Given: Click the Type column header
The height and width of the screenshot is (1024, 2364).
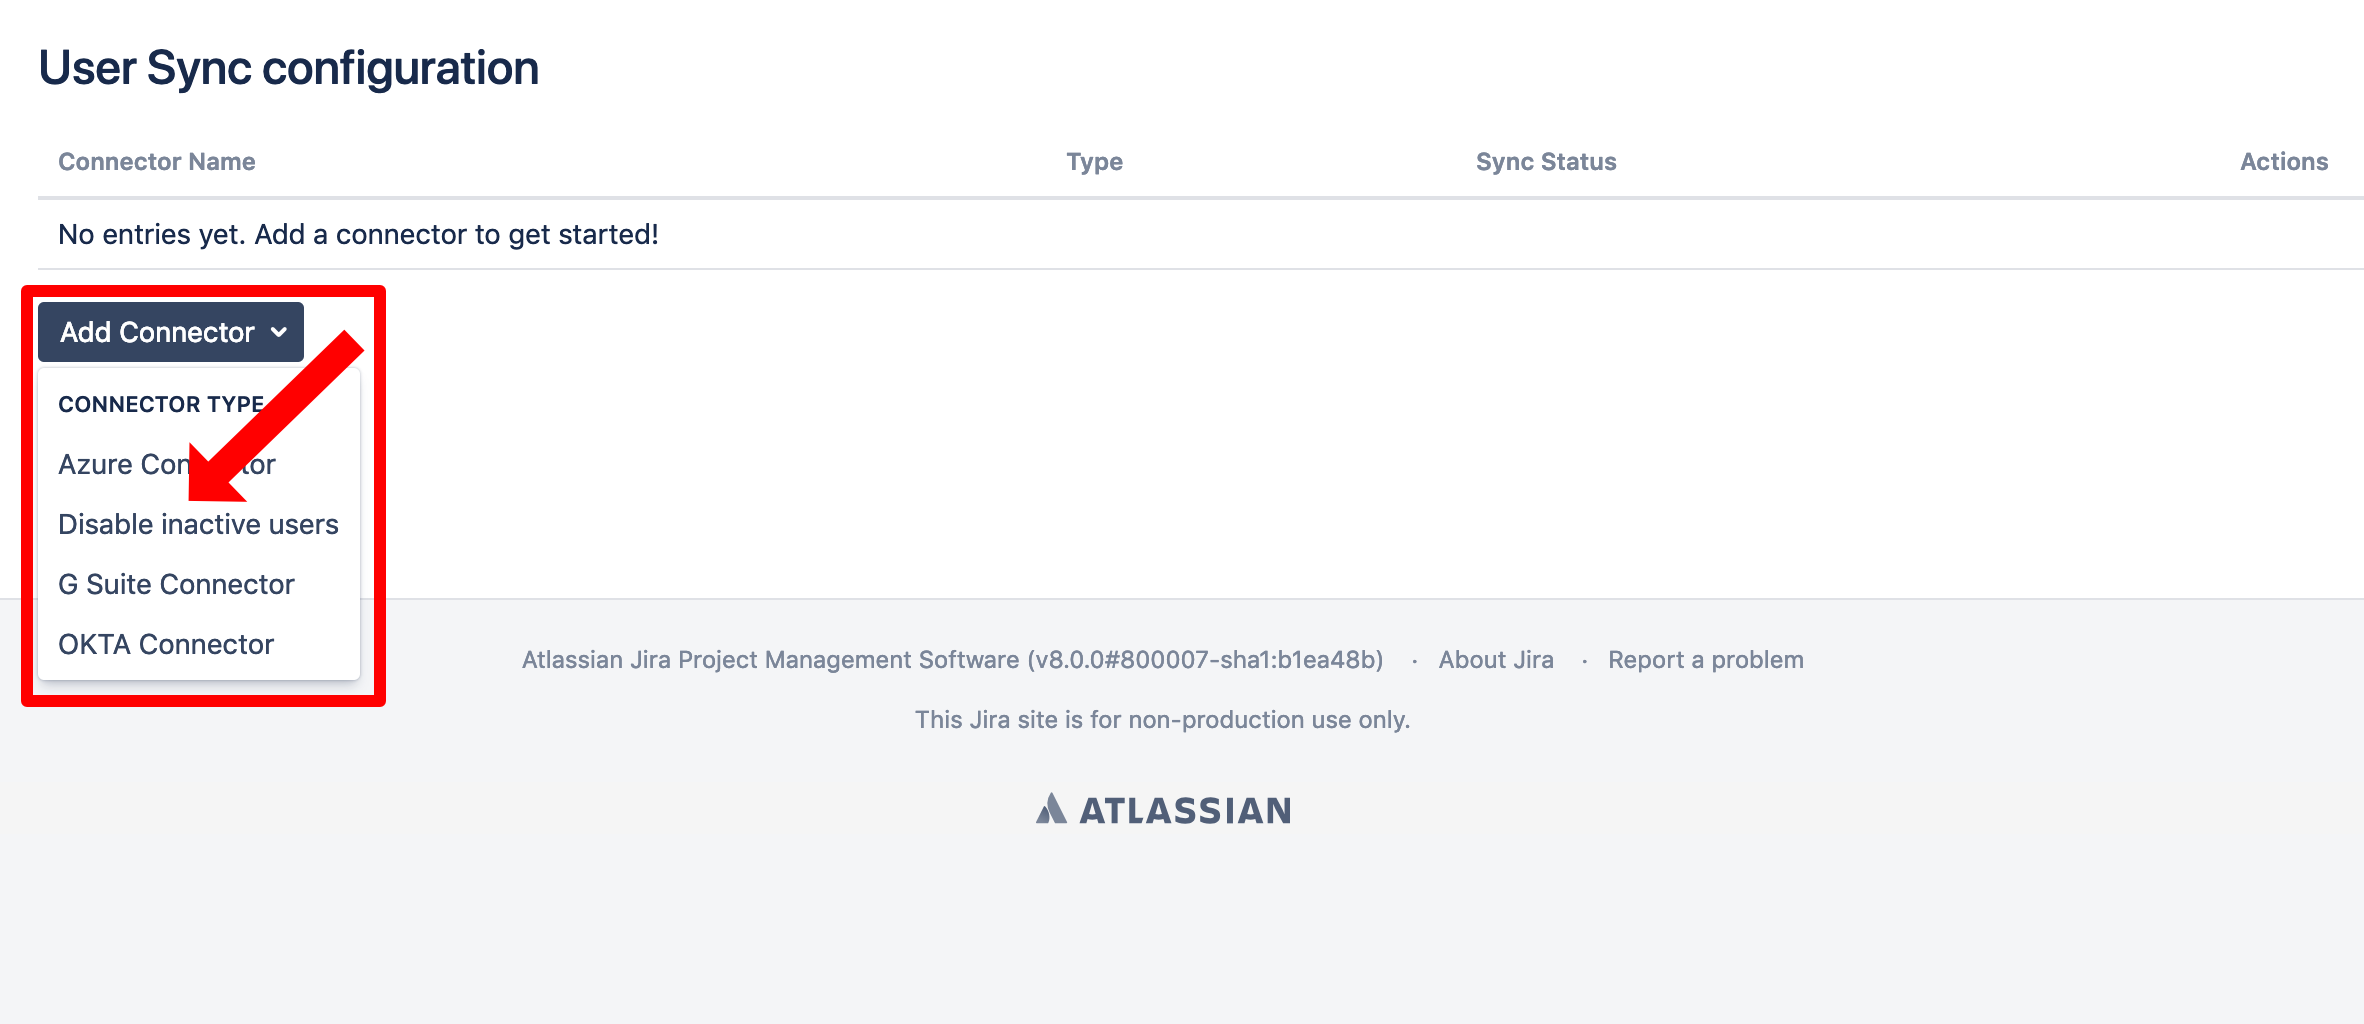Looking at the screenshot, I should pyautogui.click(x=1094, y=162).
